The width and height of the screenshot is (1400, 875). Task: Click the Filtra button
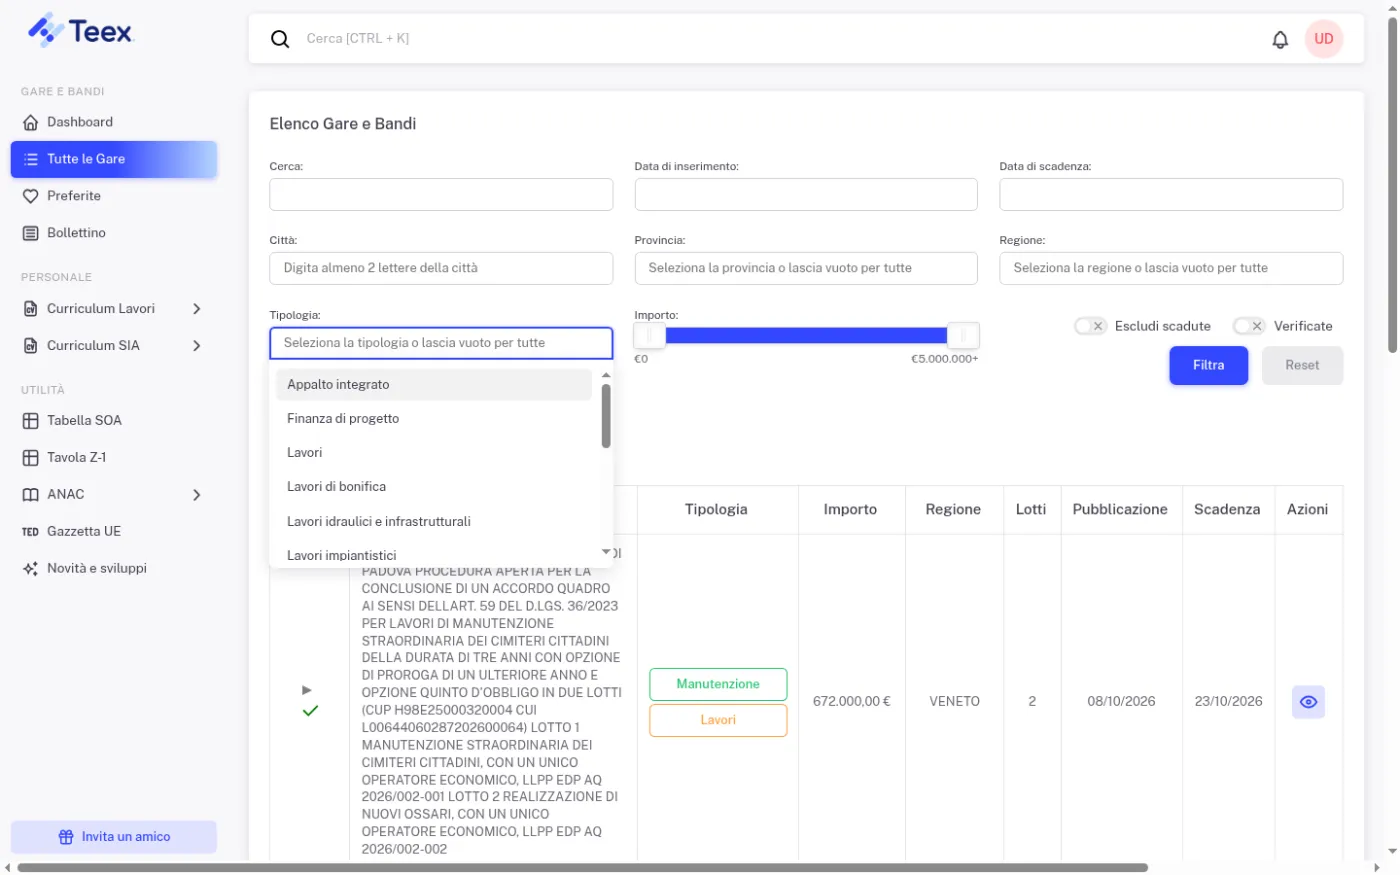(x=1209, y=366)
